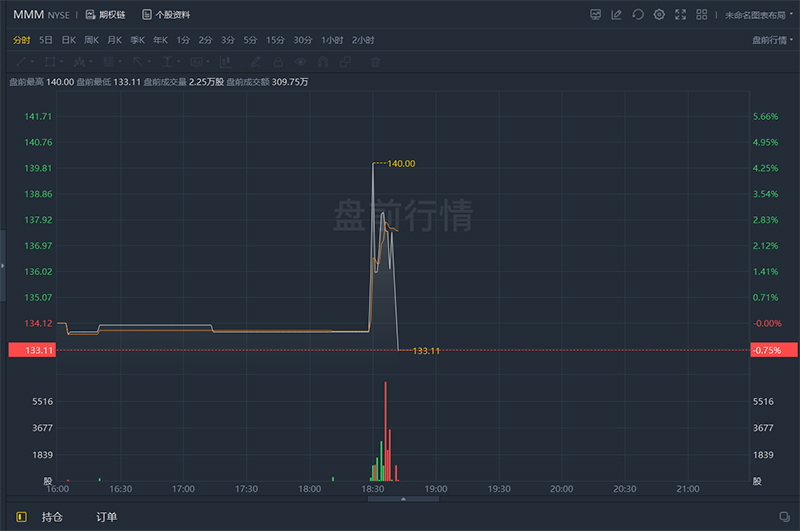
Task: Expand the 未命名图表布局 layout dropdown
Action: click(759, 15)
